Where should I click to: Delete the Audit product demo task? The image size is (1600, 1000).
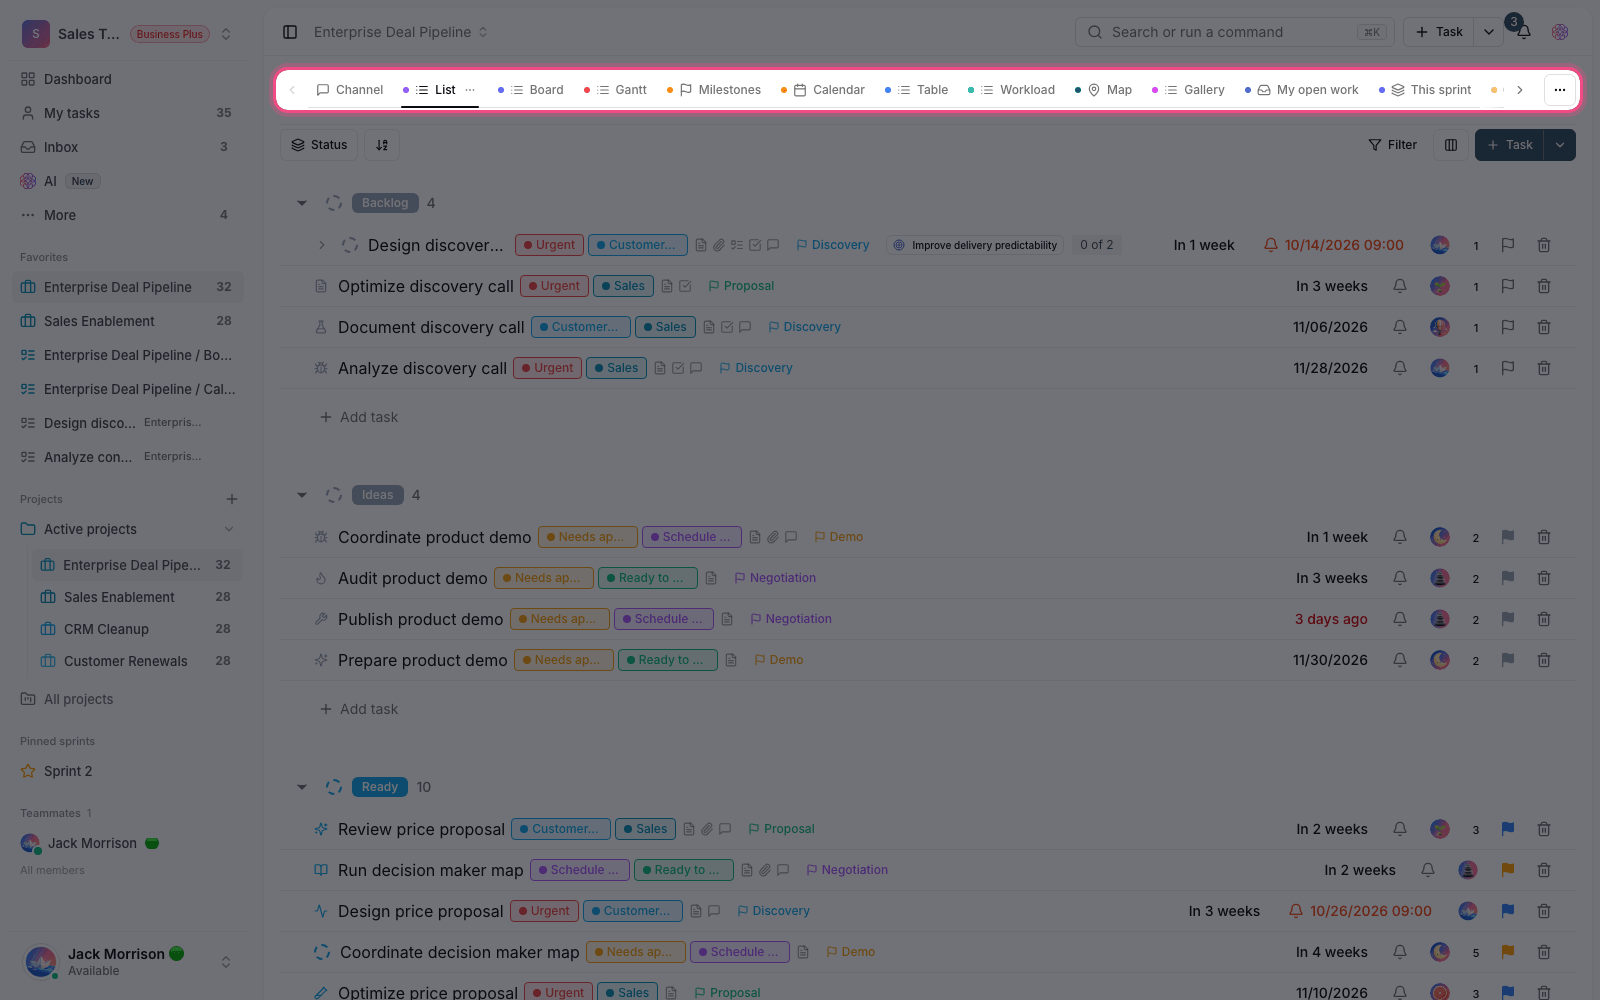coord(1544,578)
